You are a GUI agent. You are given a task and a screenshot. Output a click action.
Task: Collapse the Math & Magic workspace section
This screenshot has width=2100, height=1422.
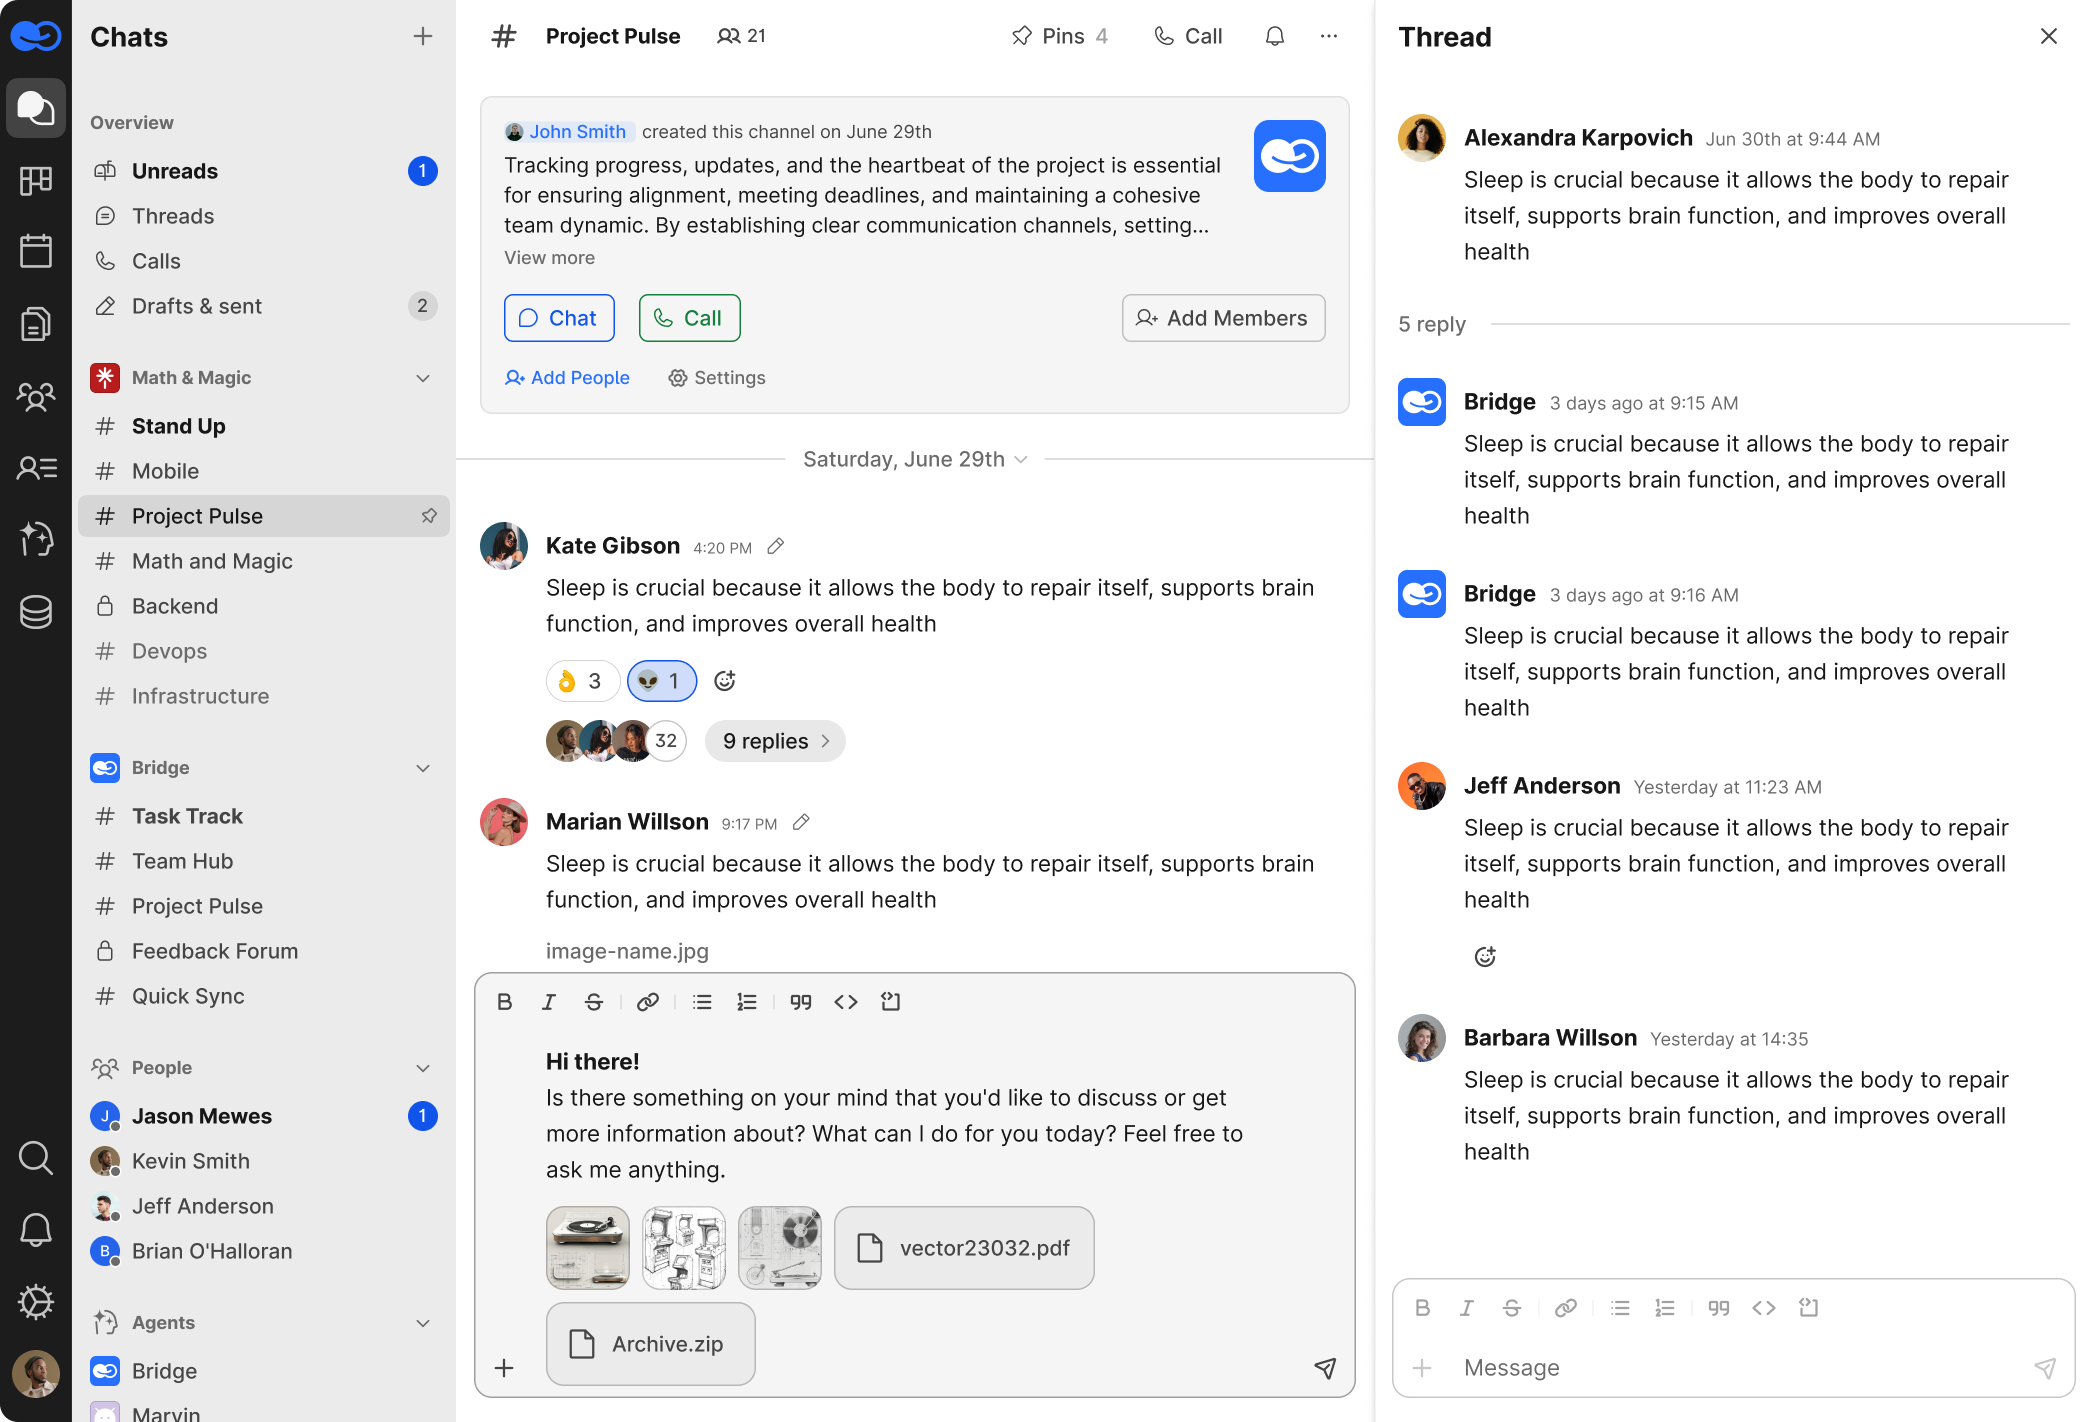[x=423, y=378]
